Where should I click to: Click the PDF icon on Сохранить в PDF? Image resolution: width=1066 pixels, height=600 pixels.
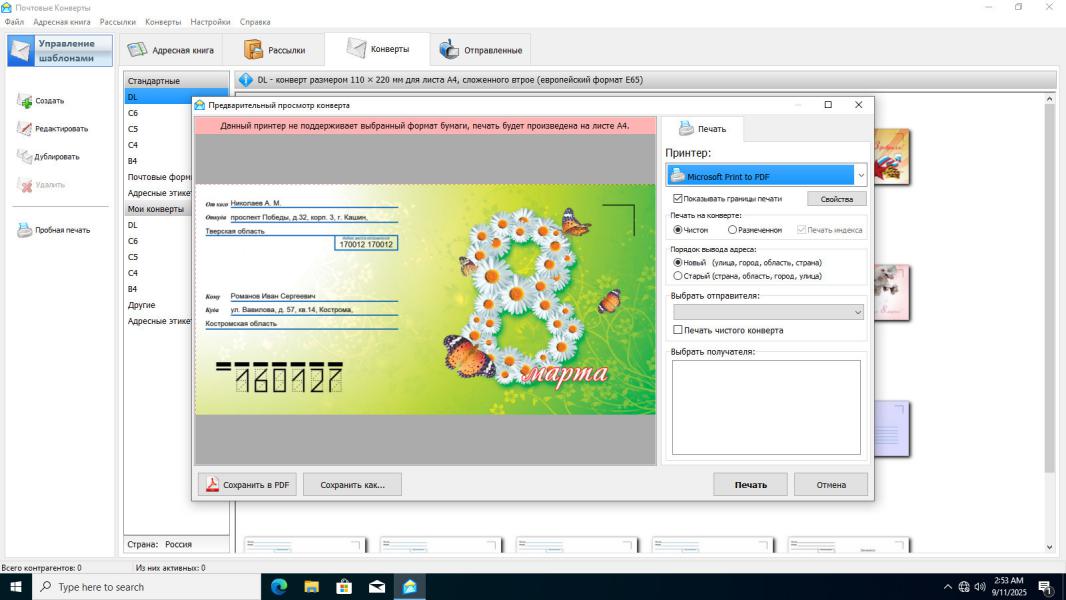[x=212, y=484]
